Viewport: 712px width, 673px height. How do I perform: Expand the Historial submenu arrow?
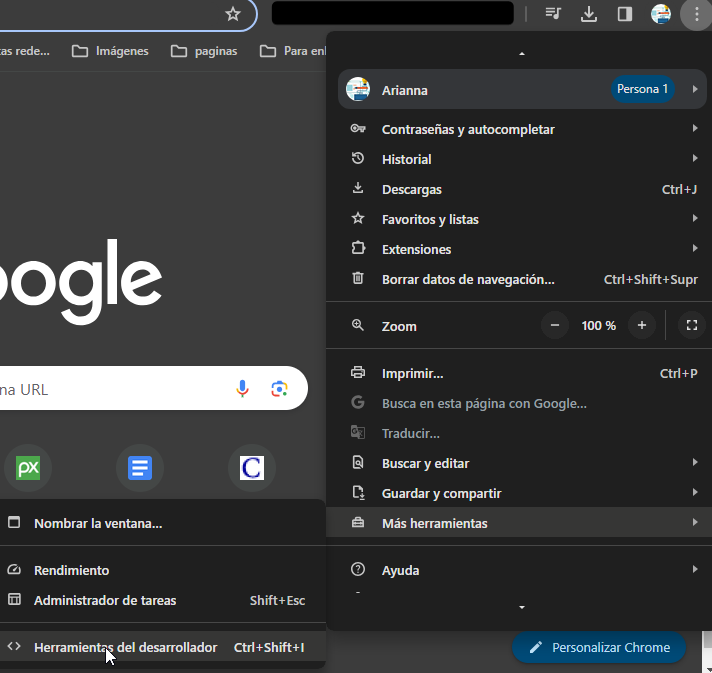point(695,158)
